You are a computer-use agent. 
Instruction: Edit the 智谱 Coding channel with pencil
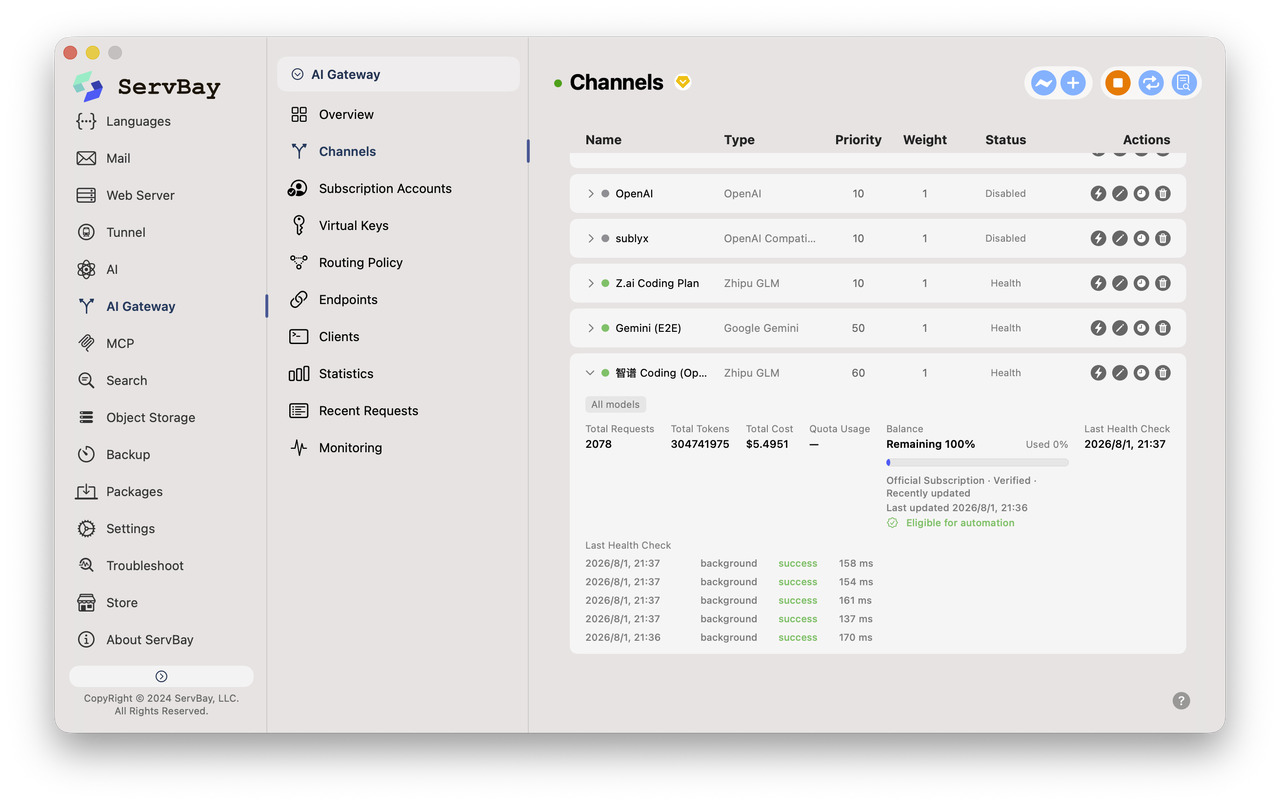pos(1120,373)
